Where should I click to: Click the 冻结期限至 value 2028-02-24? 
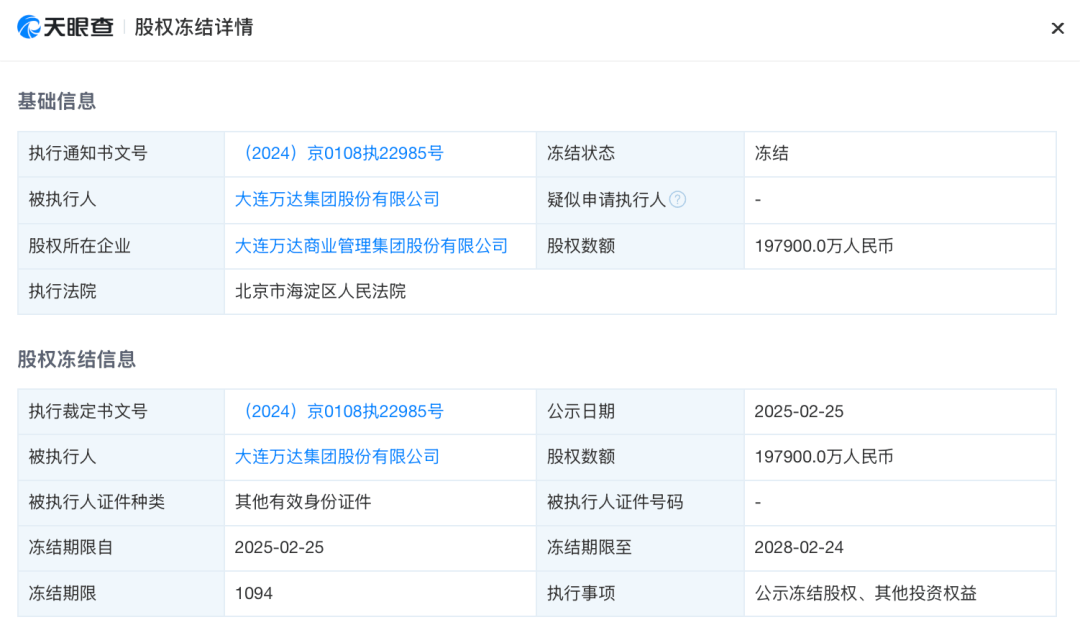[x=799, y=547]
